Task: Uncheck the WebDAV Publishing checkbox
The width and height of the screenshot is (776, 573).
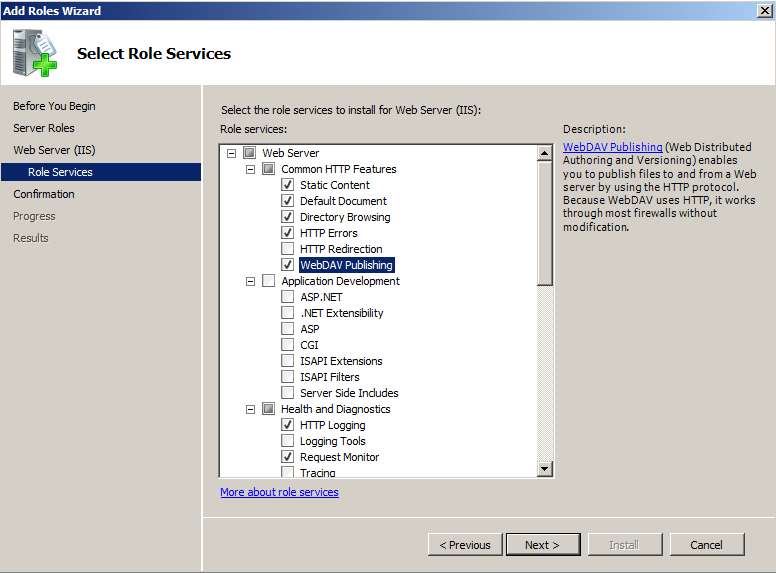Action: [x=288, y=265]
